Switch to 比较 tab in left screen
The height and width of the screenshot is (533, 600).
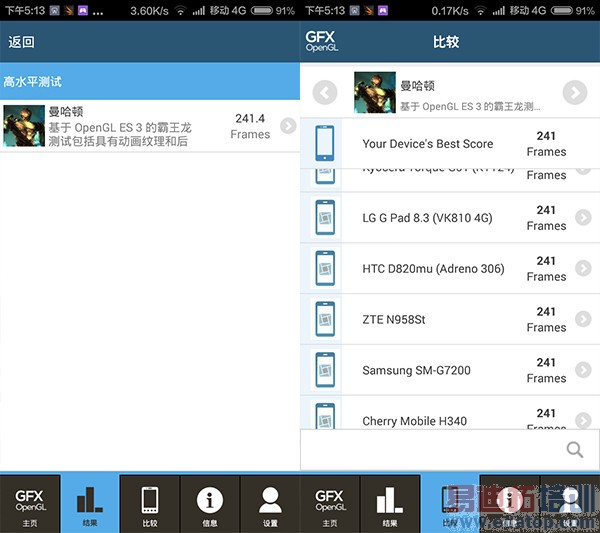150,504
